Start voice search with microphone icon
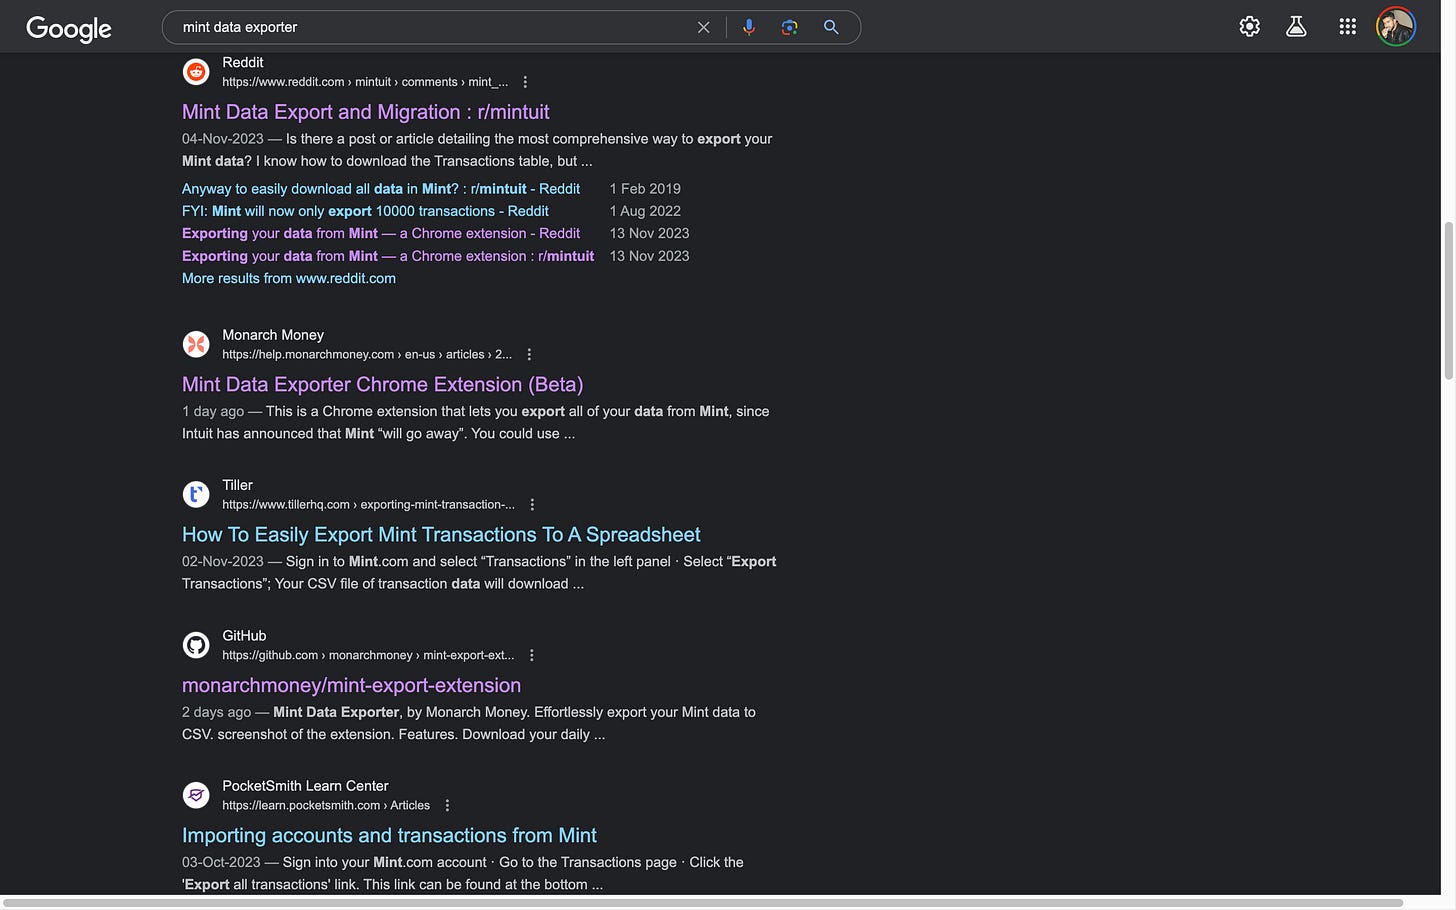 point(748,27)
